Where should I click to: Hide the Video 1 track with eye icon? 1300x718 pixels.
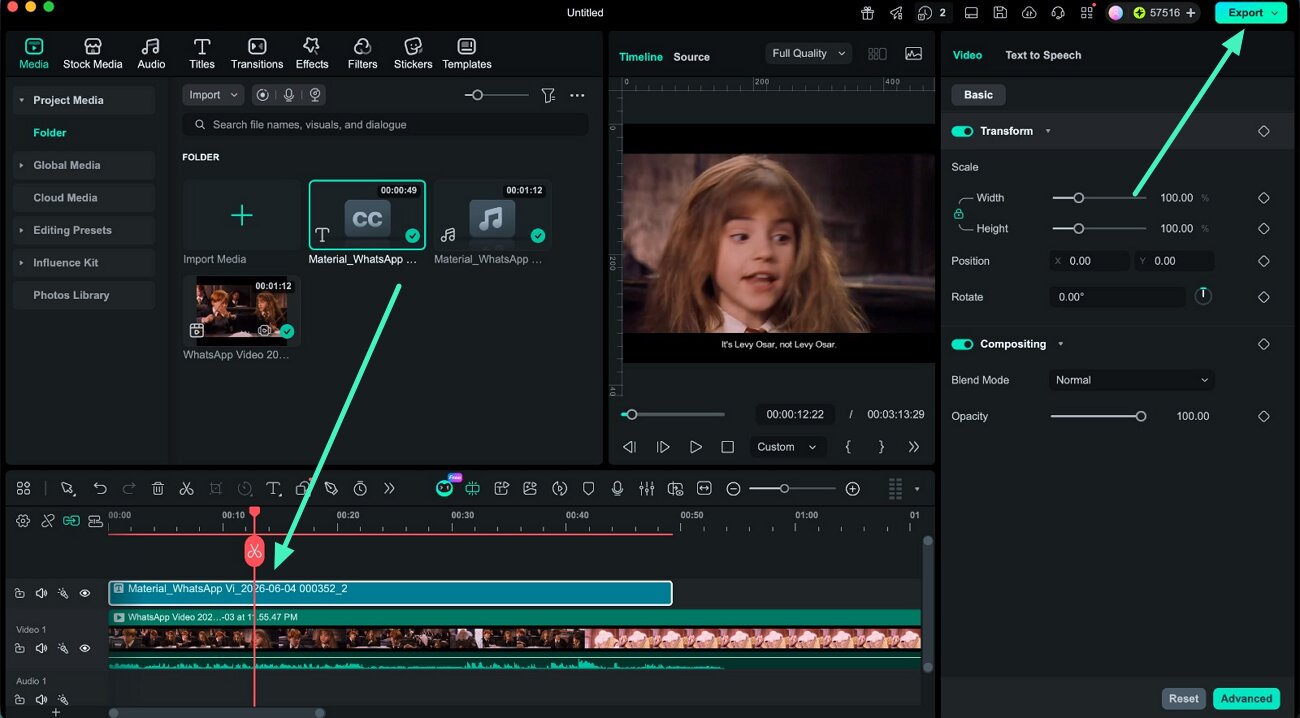[85, 648]
